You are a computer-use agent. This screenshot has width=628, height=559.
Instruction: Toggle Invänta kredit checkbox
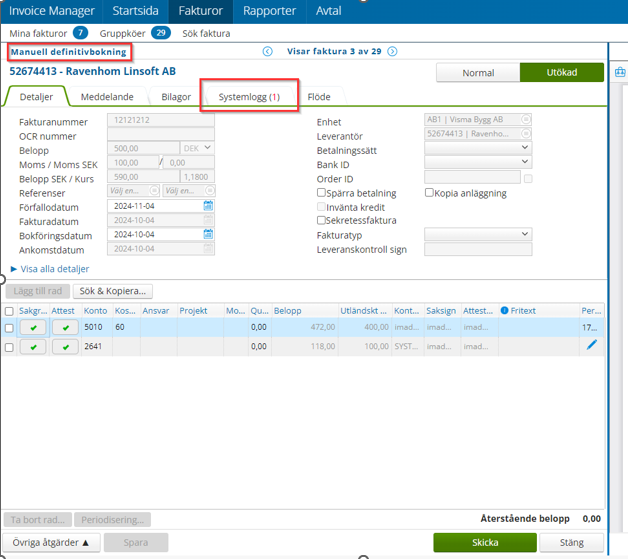click(x=321, y=207)
